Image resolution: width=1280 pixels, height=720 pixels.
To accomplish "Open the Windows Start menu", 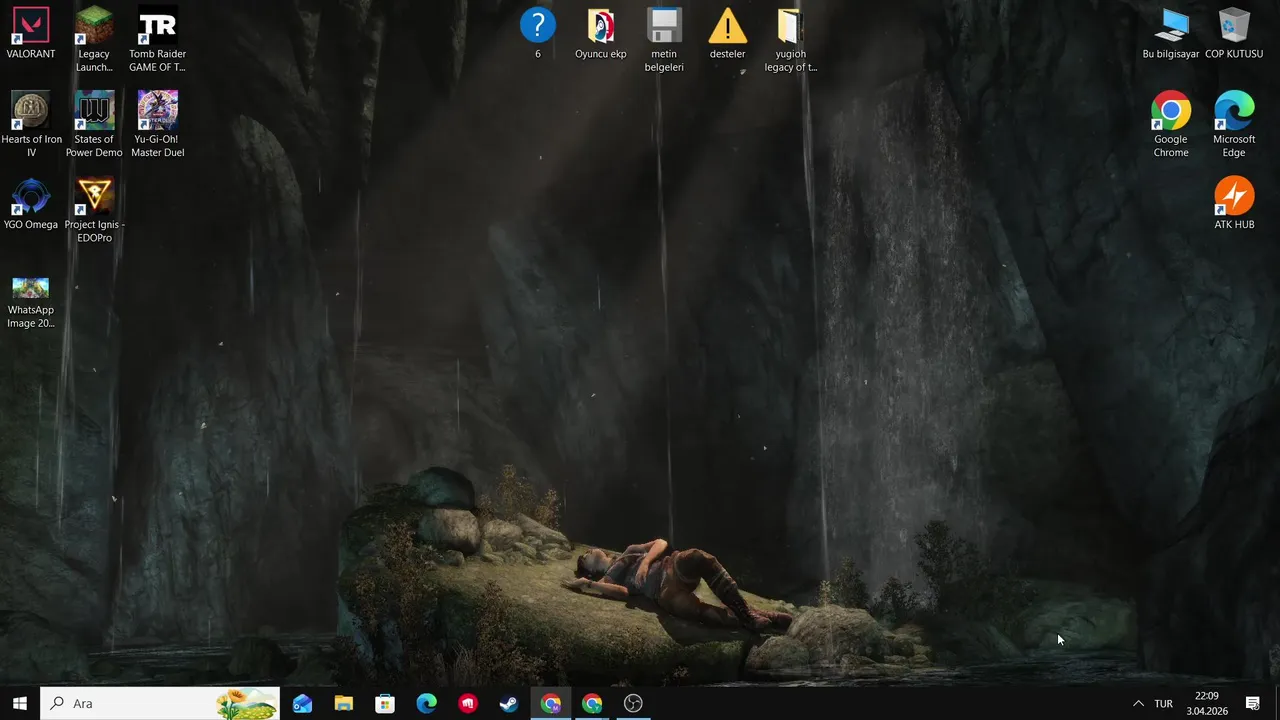I will tap(20, 703).
